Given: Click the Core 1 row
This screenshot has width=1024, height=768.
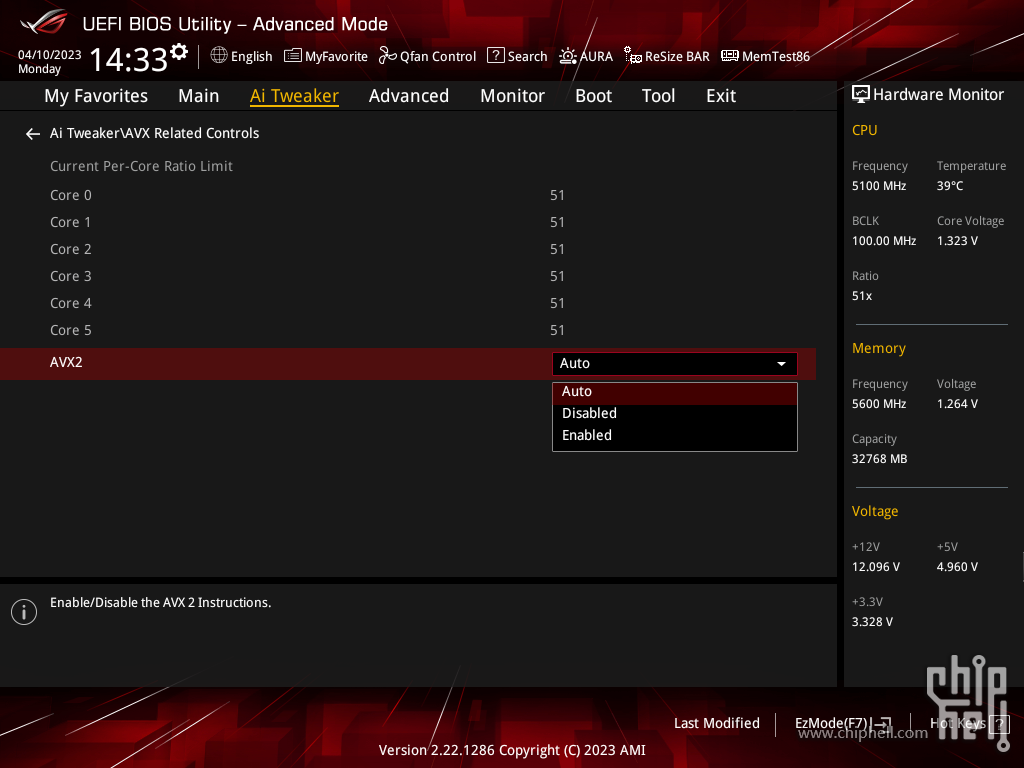Looking at the screenshot, I should (x=408, y=223).
